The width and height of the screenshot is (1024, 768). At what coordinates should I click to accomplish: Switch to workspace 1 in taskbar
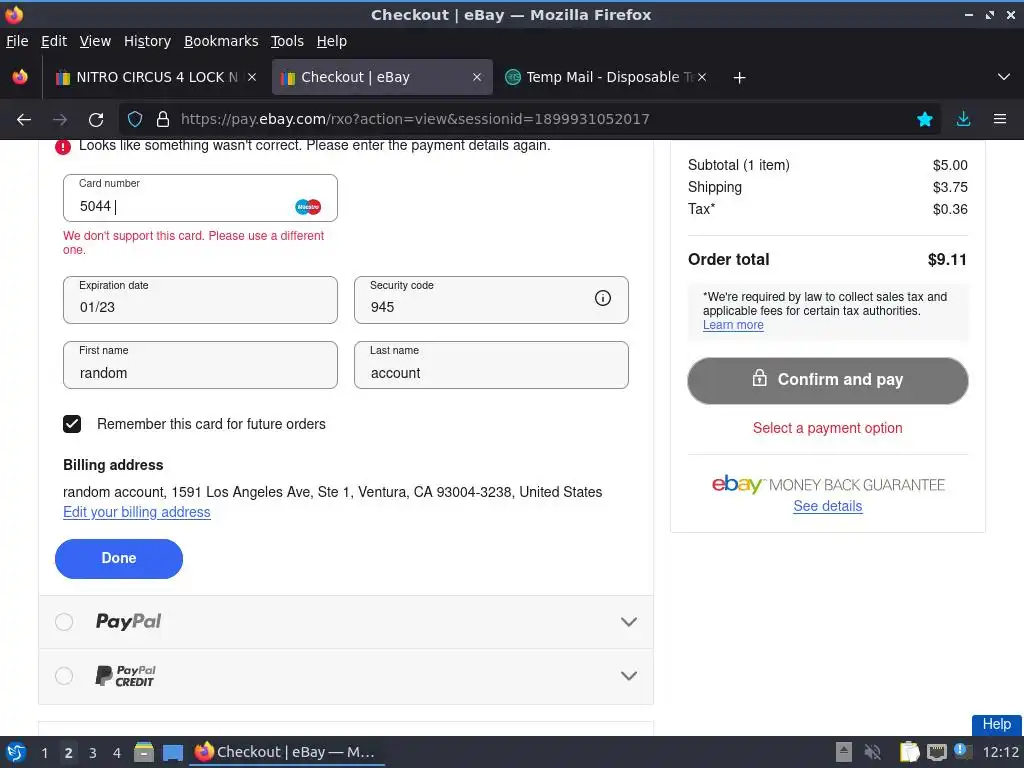[44, 753]
